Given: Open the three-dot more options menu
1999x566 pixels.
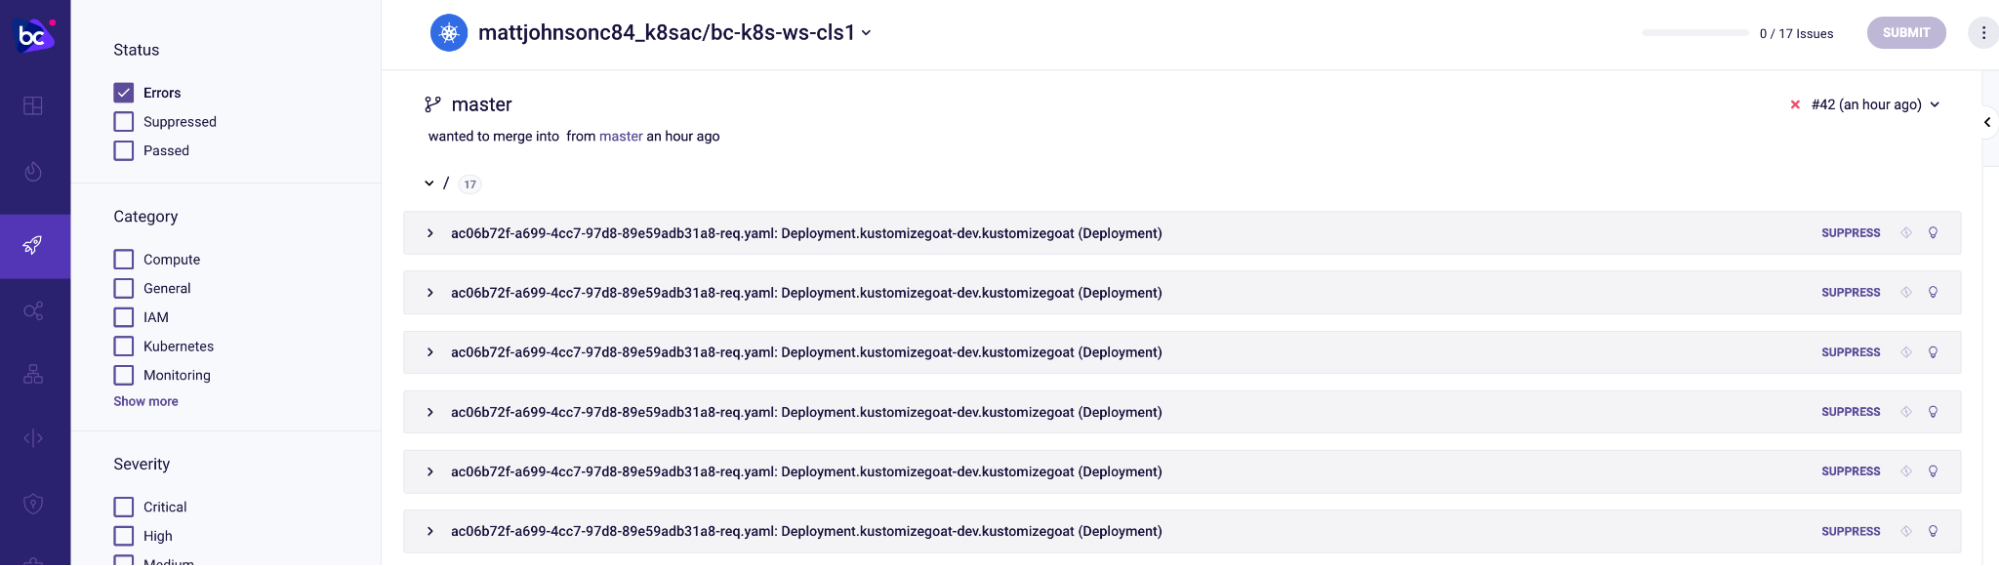Looking at the screenshot, I should point(1983,33).
